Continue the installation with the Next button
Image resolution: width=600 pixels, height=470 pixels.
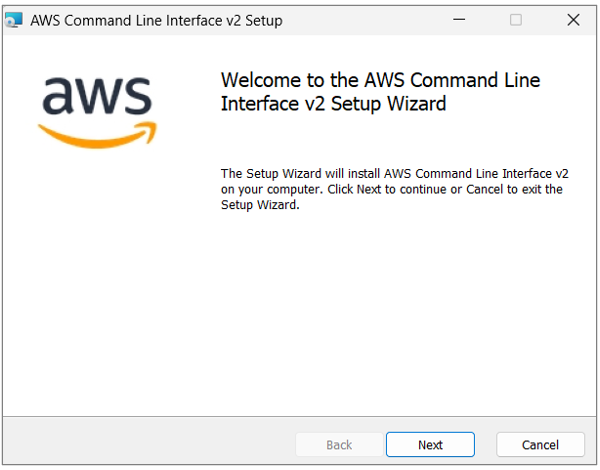(430, 445)
